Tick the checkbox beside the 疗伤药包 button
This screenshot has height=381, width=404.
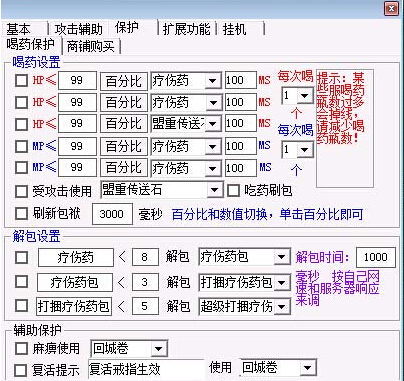point(21,281)
